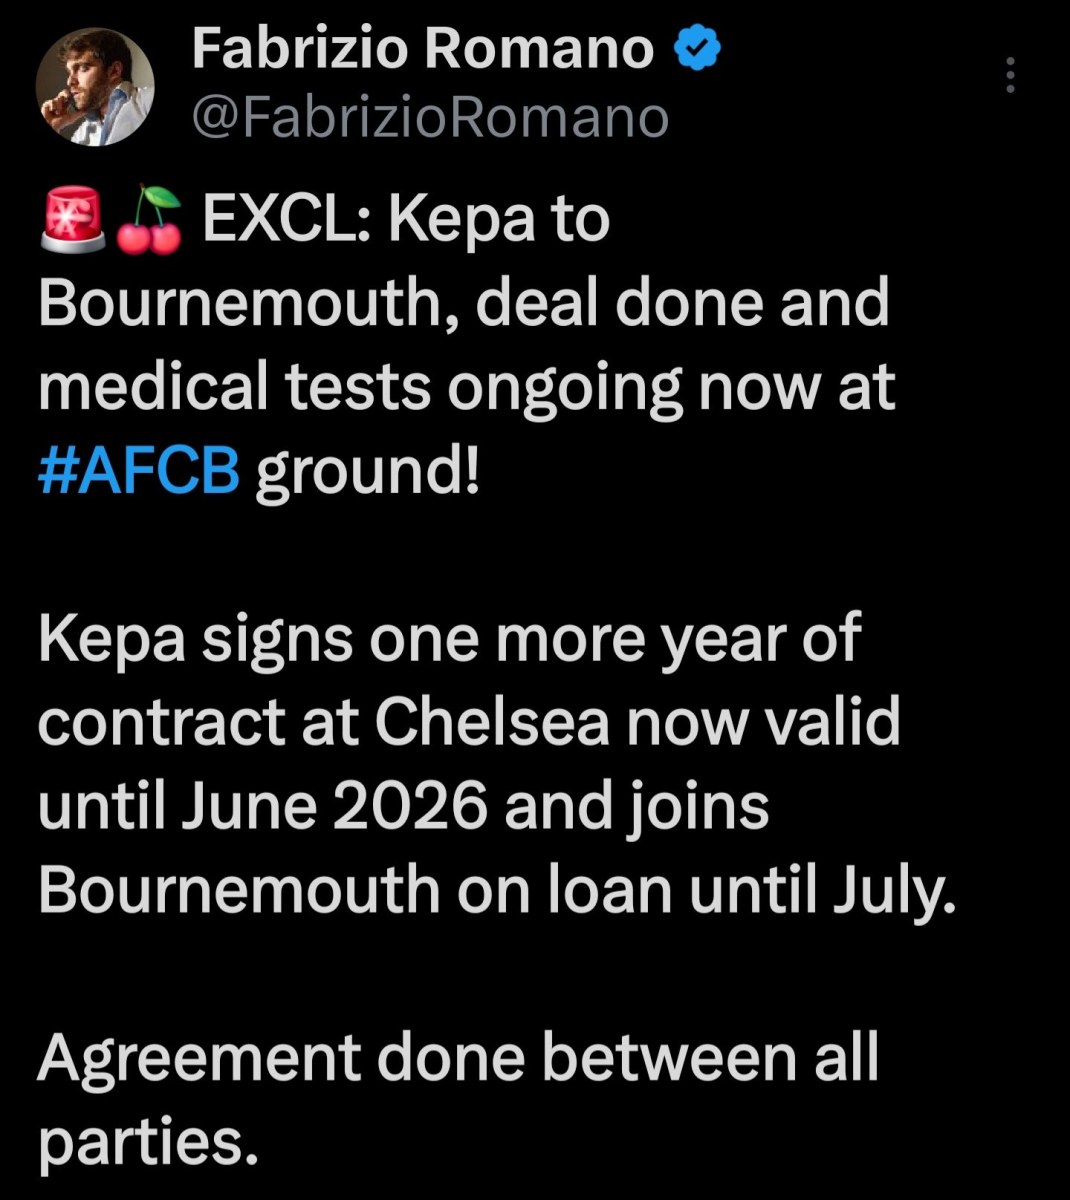This screenshot has width=1070, height=1200.
Task: Click the blue verified badge icon
Action: click(x=698, y=49)
